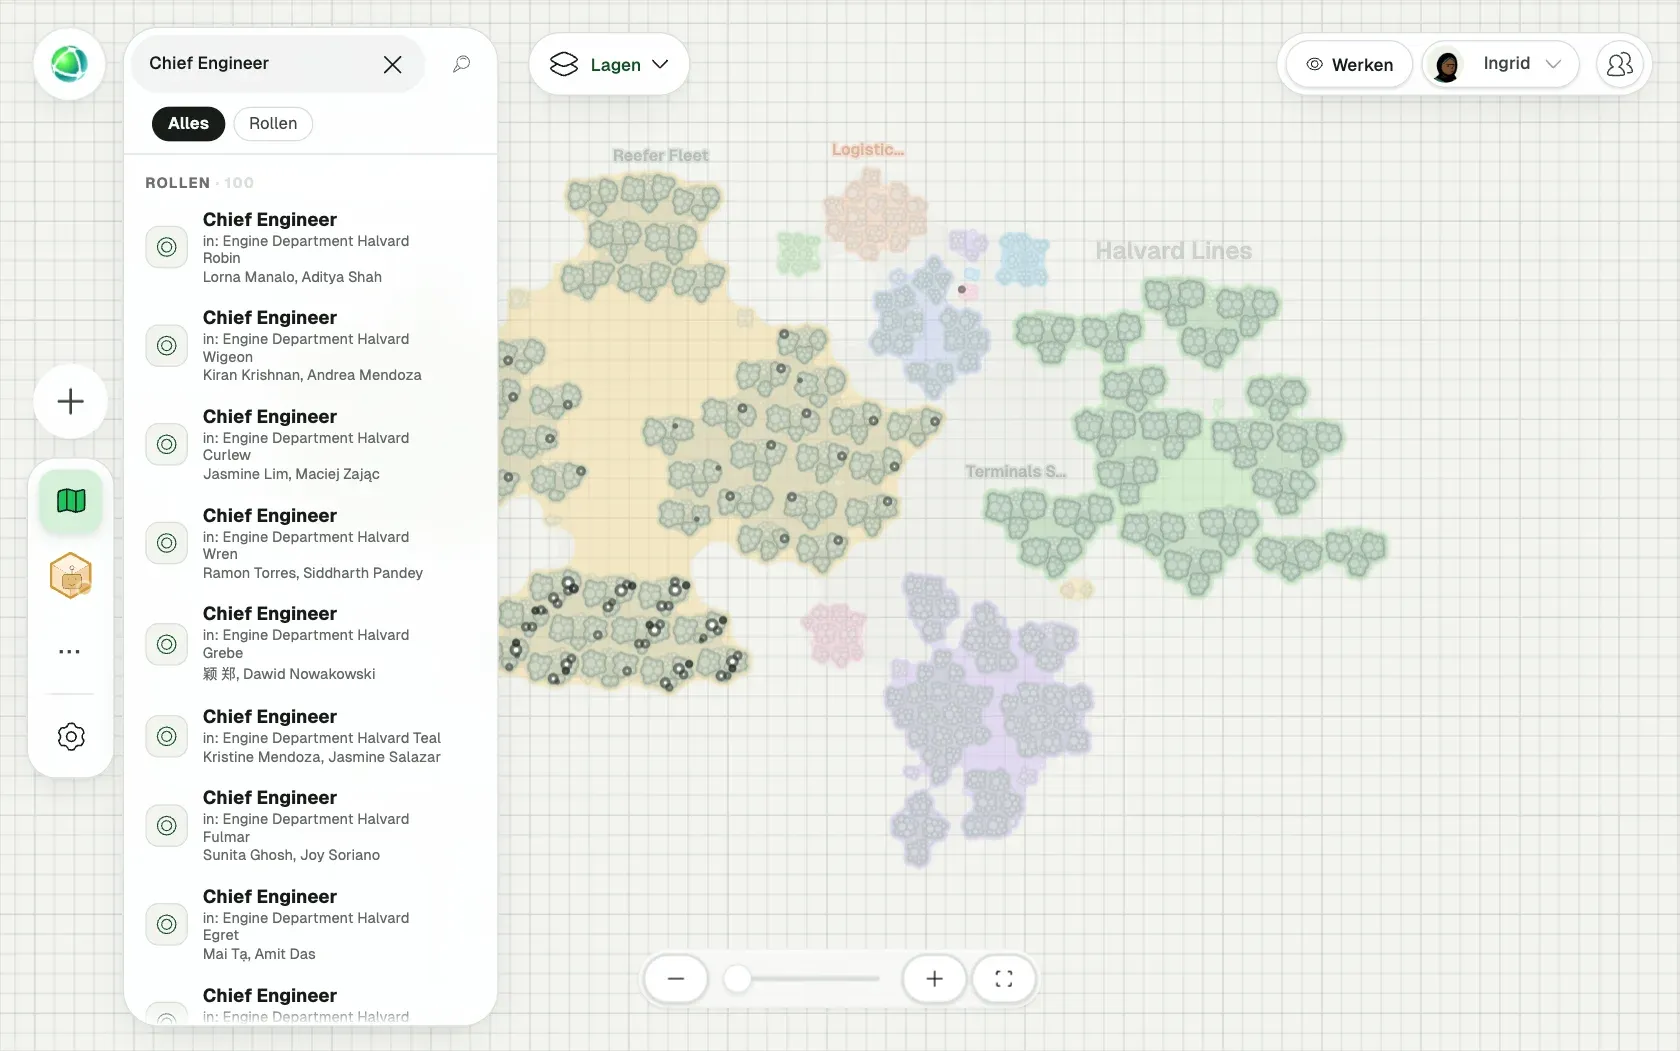Open sidebar more options ellipsis
1680x1051 pixels.
(x=70, y=651)
